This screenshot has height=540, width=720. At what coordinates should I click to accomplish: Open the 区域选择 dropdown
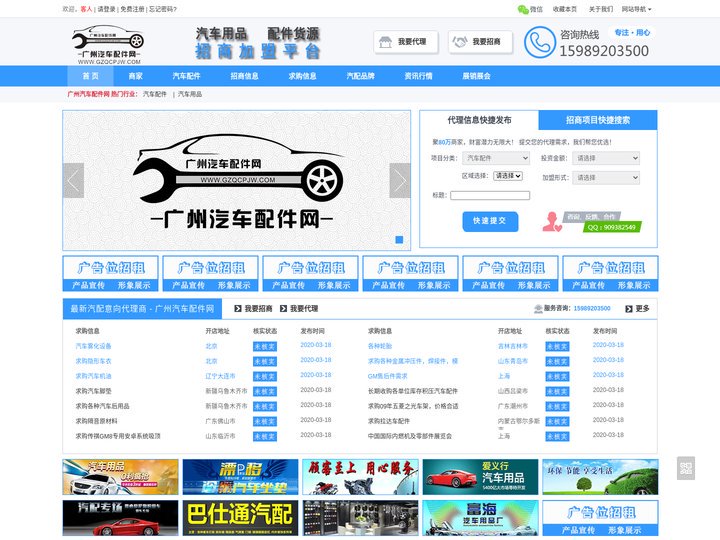tap(508, 176)
